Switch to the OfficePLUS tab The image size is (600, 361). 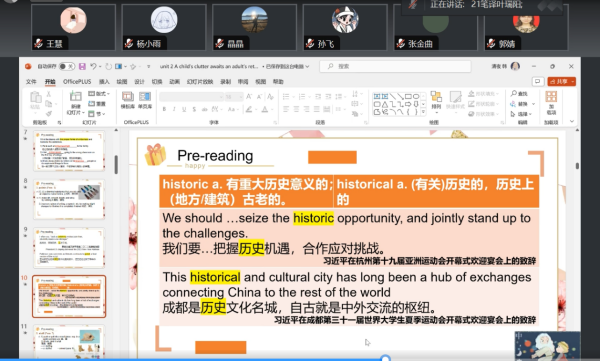(77, 82)
